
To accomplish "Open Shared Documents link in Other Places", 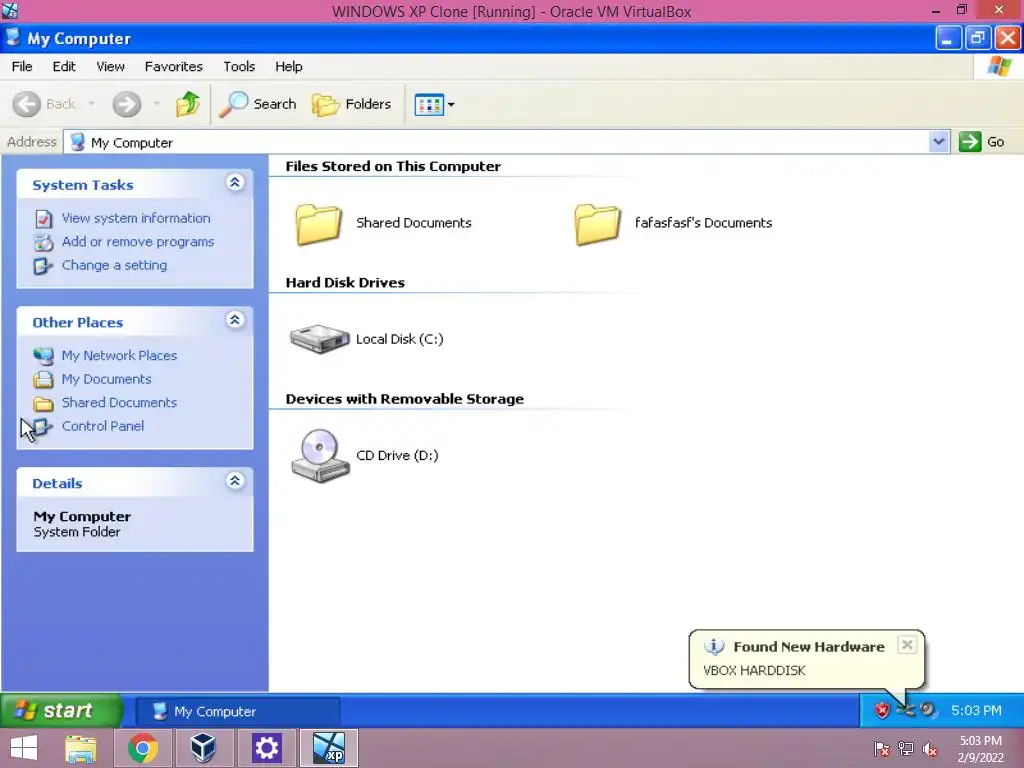I will pos(119,402).
